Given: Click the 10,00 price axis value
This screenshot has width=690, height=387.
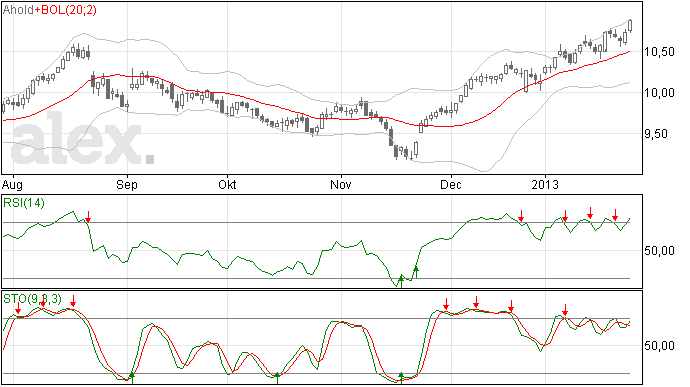Looking at the screenshot, I should [x=659, y=92].
